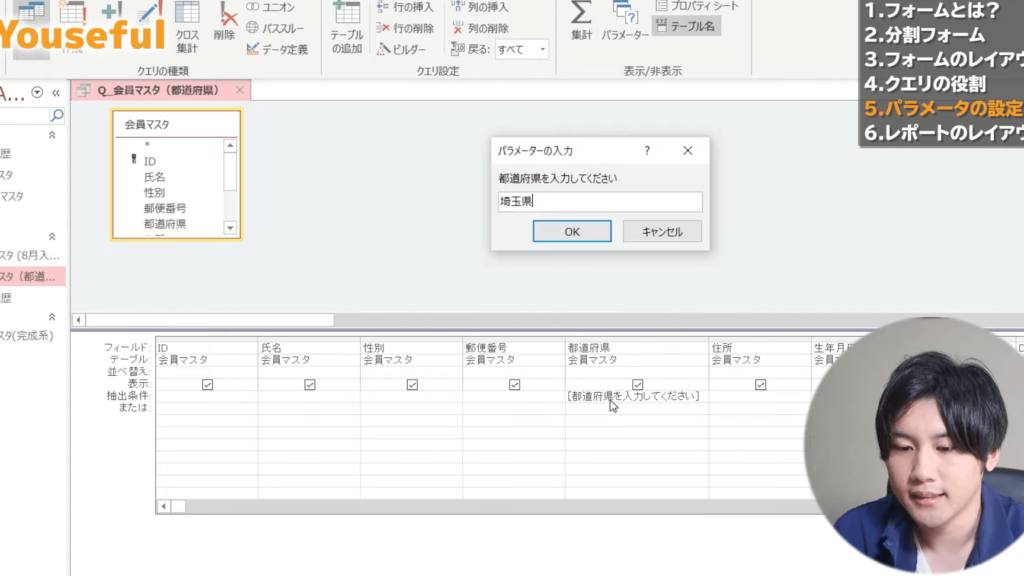Select the Q_会員マスタ（都道府県） query tab
This screenshot has width=1024, height=576.
click(159, 90)
